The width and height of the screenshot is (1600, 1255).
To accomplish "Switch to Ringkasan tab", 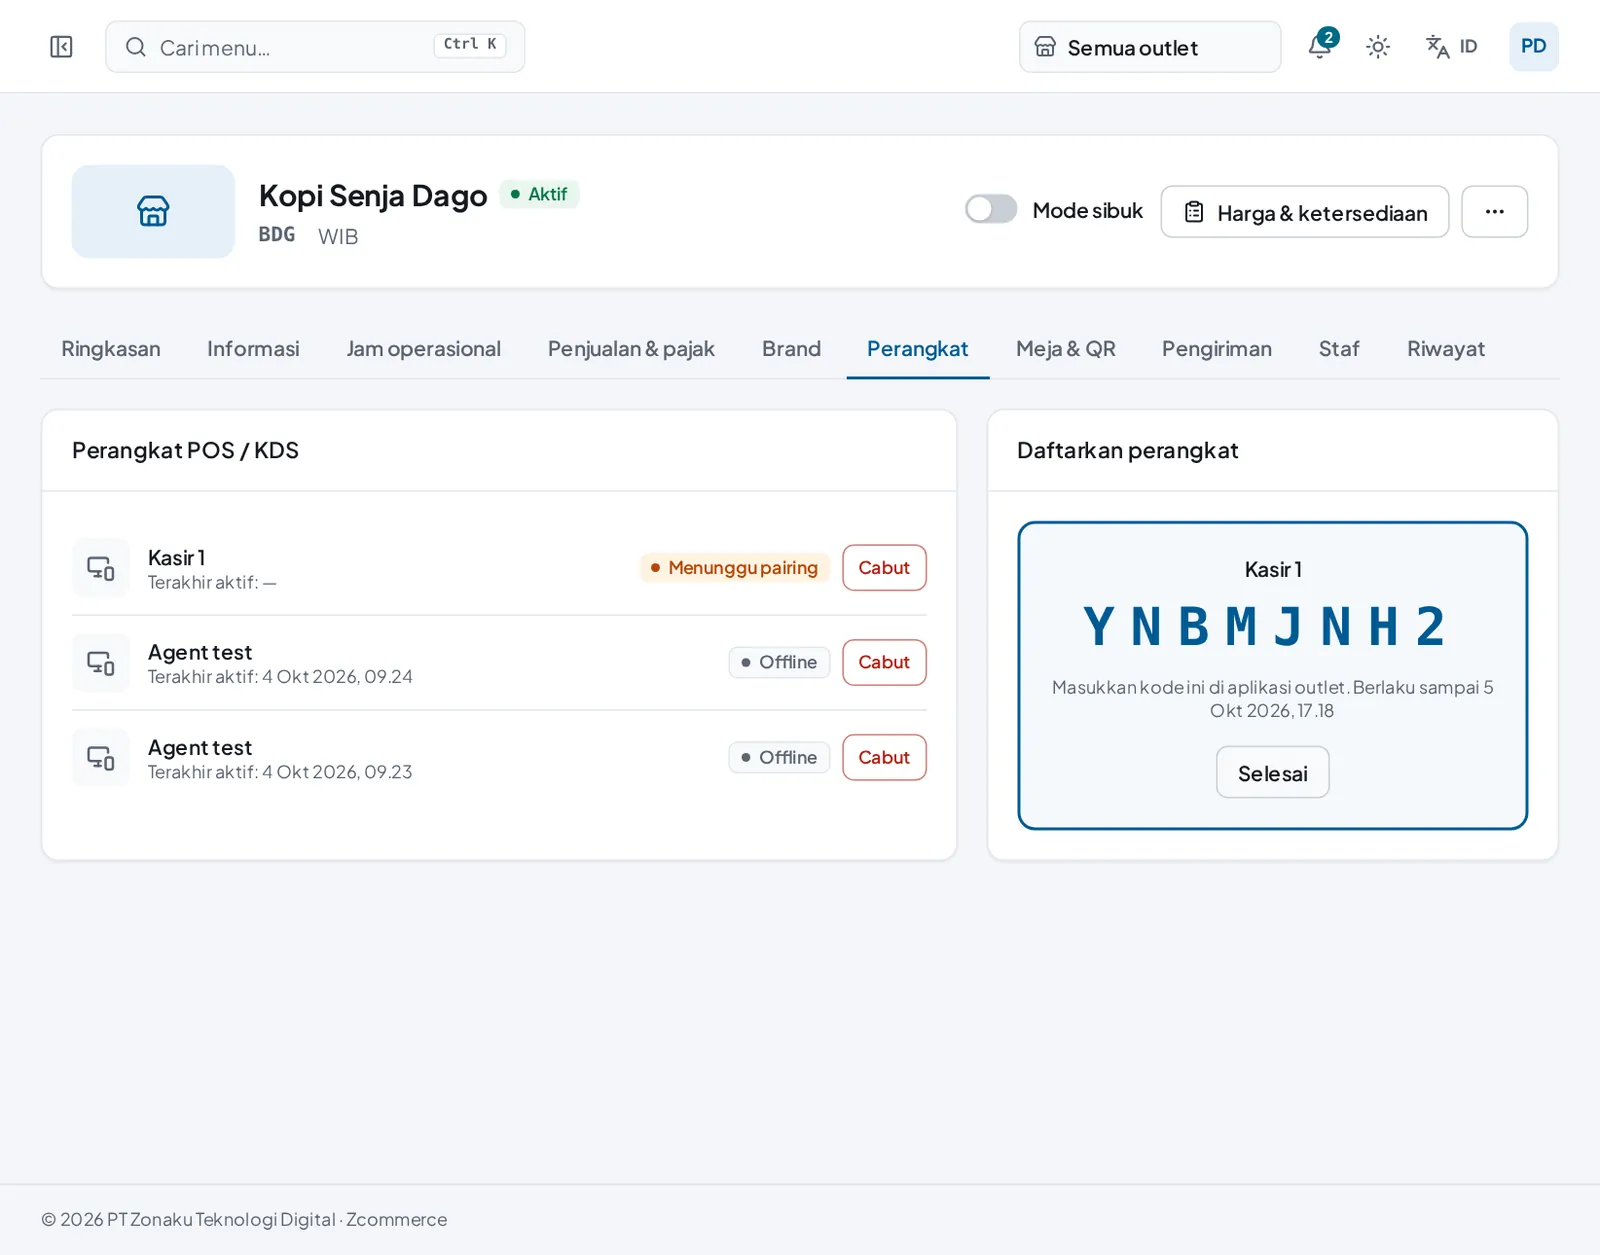I will pos(111,349).
